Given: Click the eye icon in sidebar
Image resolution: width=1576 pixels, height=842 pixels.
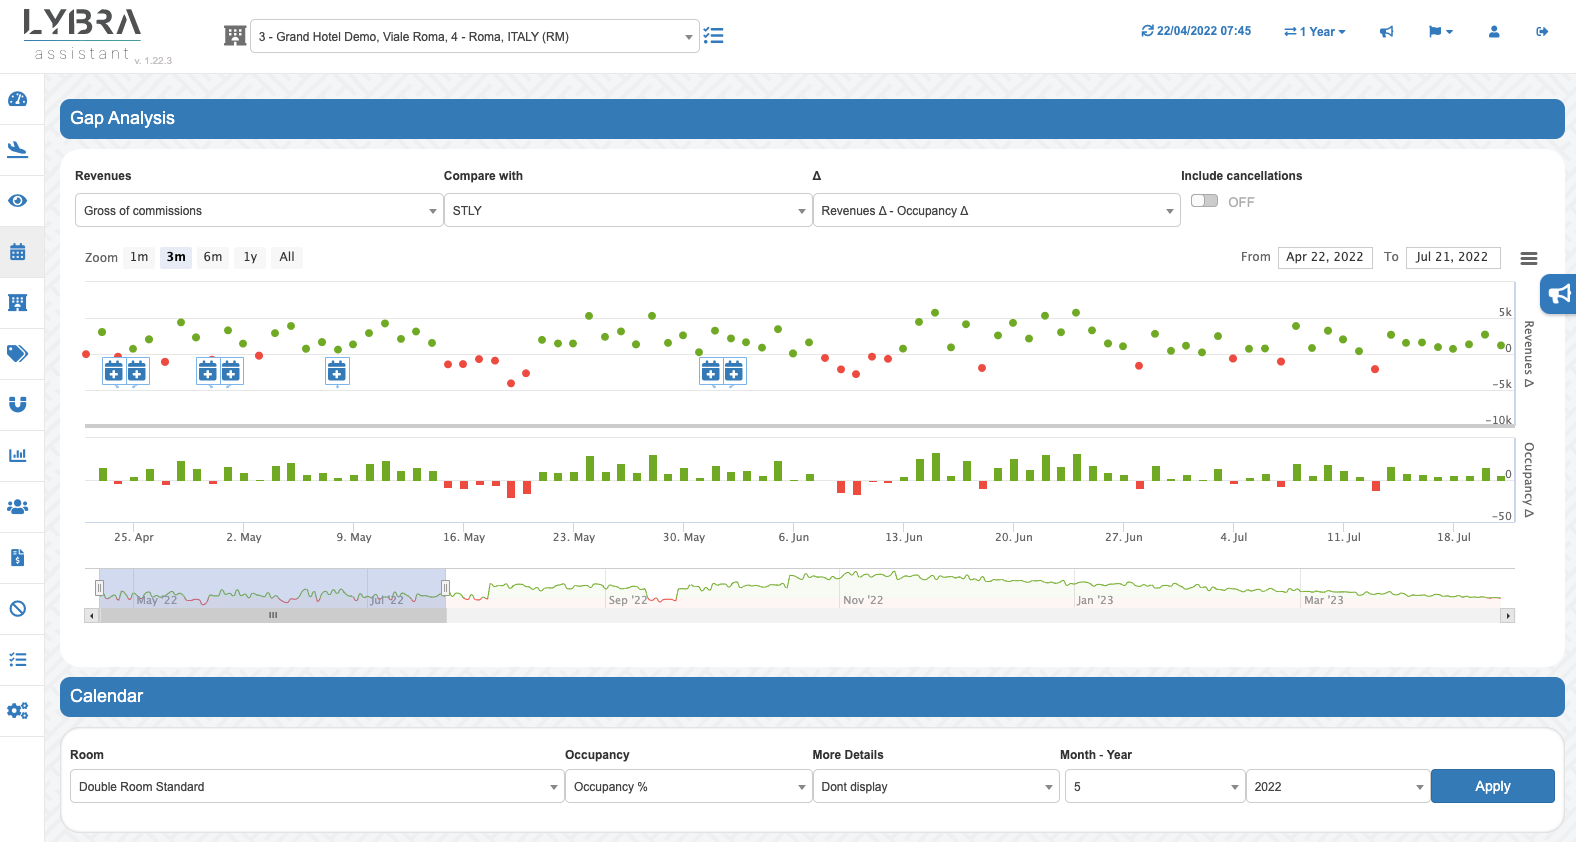Looking at the screenshot, I should pos(18,201).
